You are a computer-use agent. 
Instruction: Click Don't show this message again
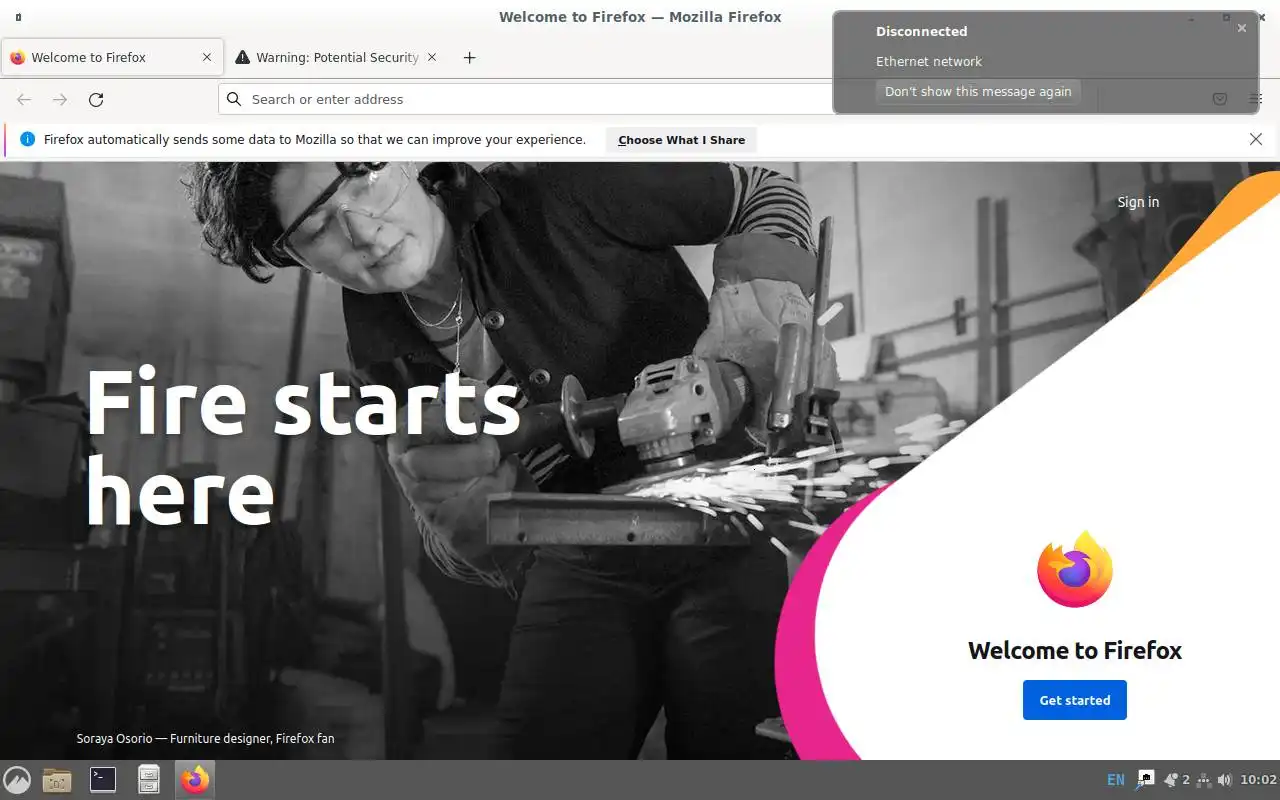click(978, 91)
